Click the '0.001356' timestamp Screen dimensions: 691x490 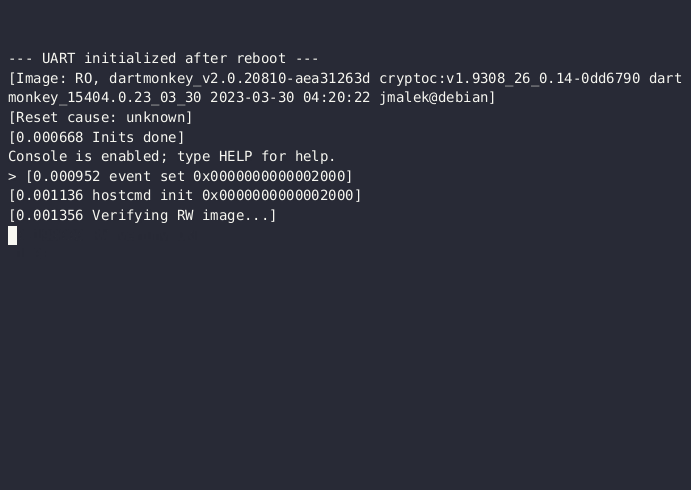coord(50,215)
